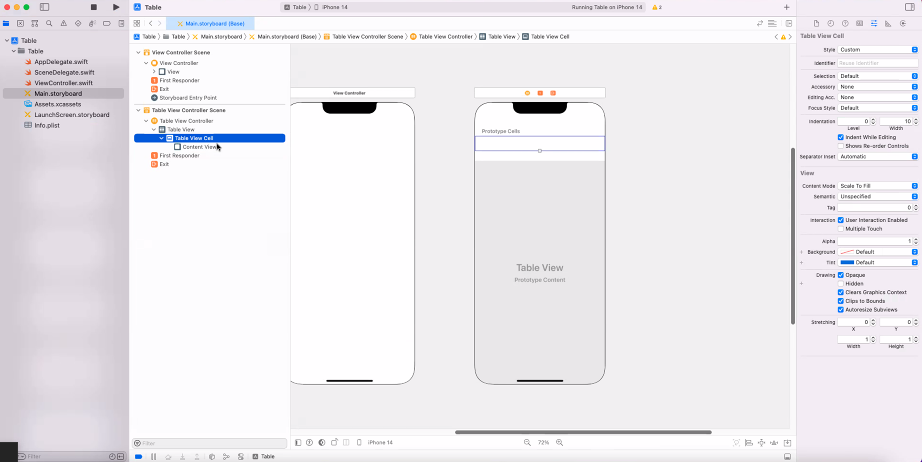This screenshot has height=462, width=922.
Task: Open the Semantic dropdown
Action: point(877,196)
